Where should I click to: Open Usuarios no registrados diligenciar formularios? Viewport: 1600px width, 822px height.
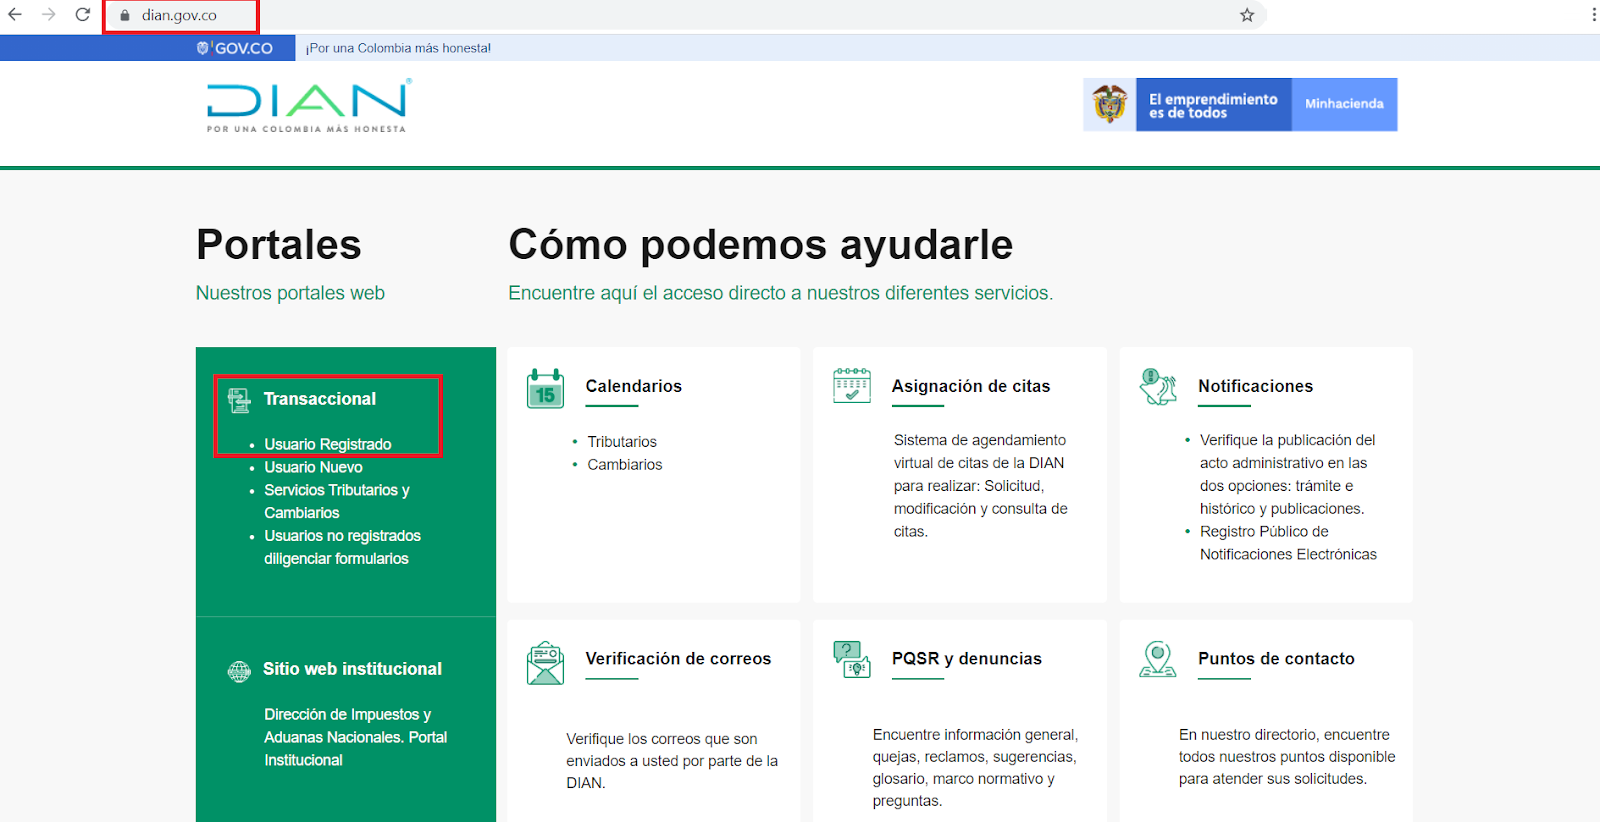[x=342, y=547]
